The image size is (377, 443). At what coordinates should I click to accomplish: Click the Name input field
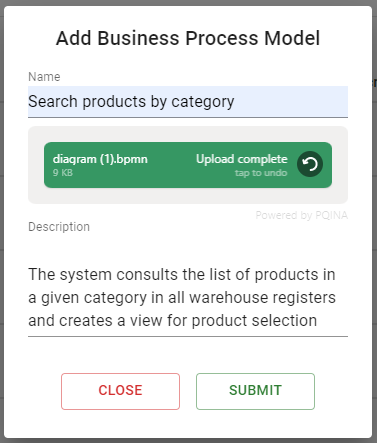click(188, 102)
